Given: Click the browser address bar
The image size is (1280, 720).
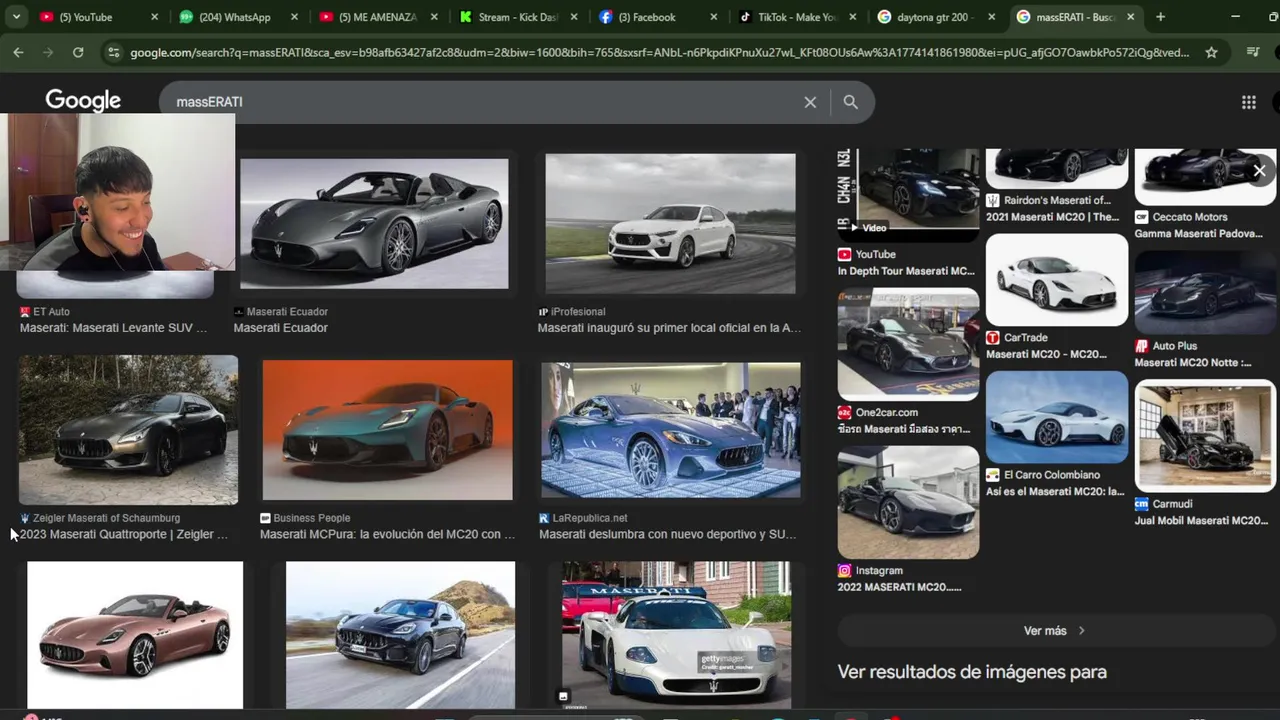Looking at the screenshot, I should point(659,52).
